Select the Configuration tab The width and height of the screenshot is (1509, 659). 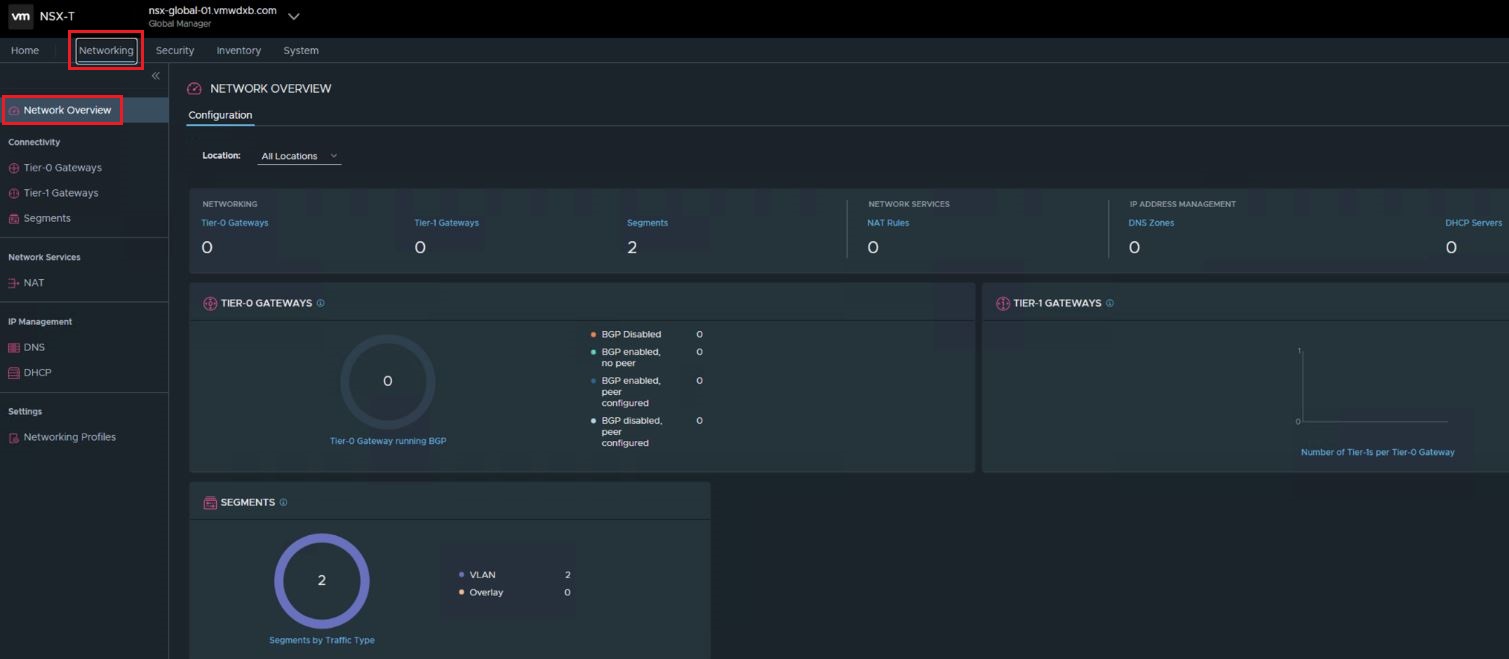(220, 115)
